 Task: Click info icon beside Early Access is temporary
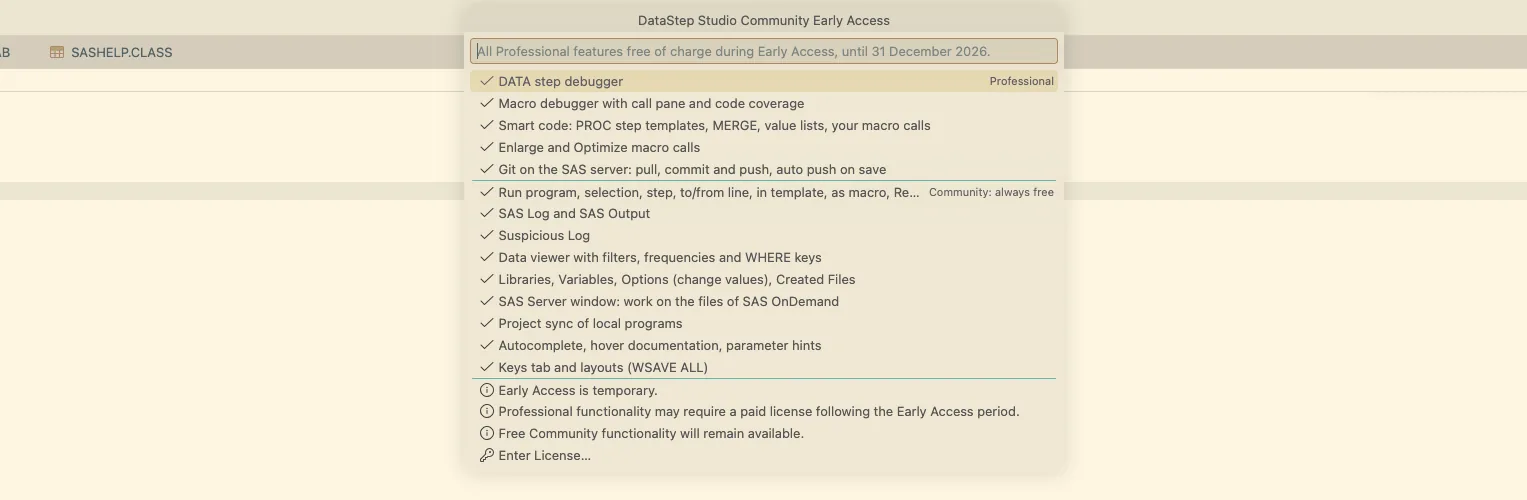coord(487,390)
